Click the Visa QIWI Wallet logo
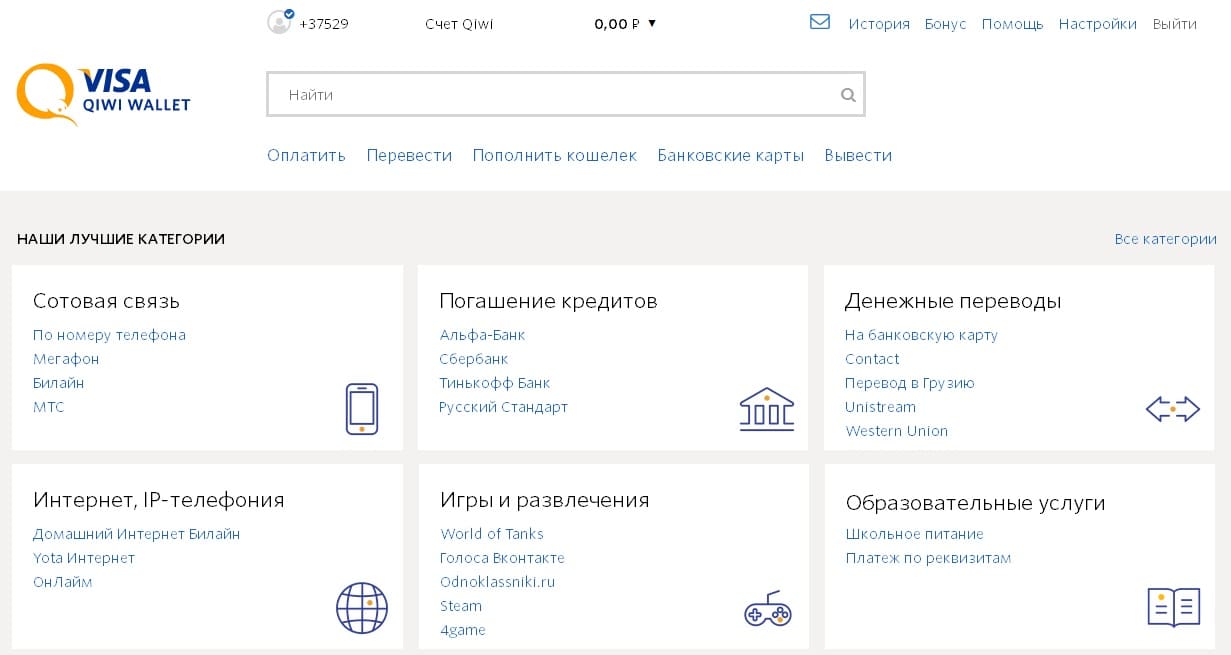The height and width of the screenshot is (655, 1231). (x=103, y=94)
